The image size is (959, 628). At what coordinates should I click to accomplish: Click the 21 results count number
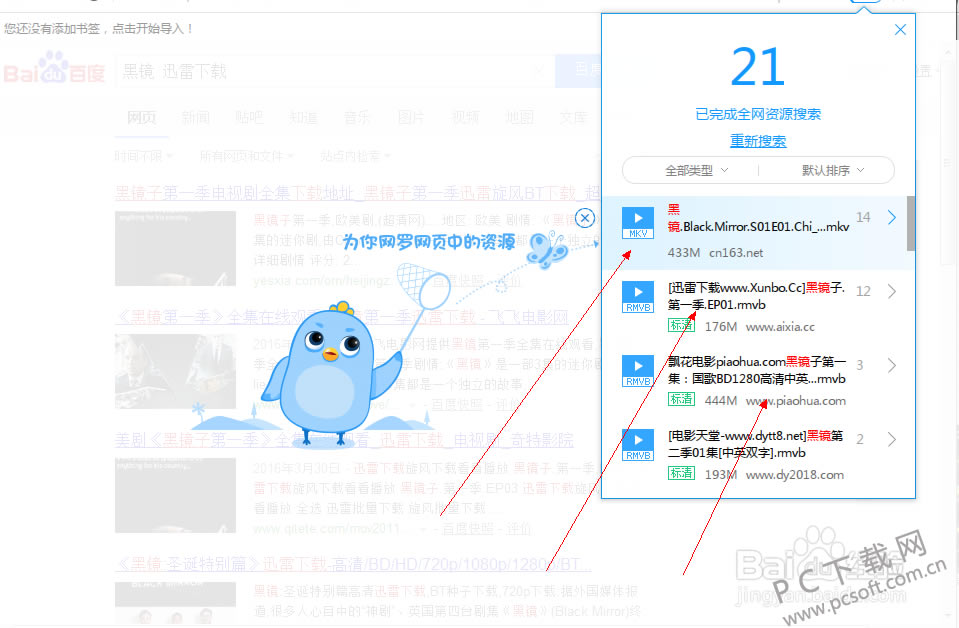[x=758, y=67]
